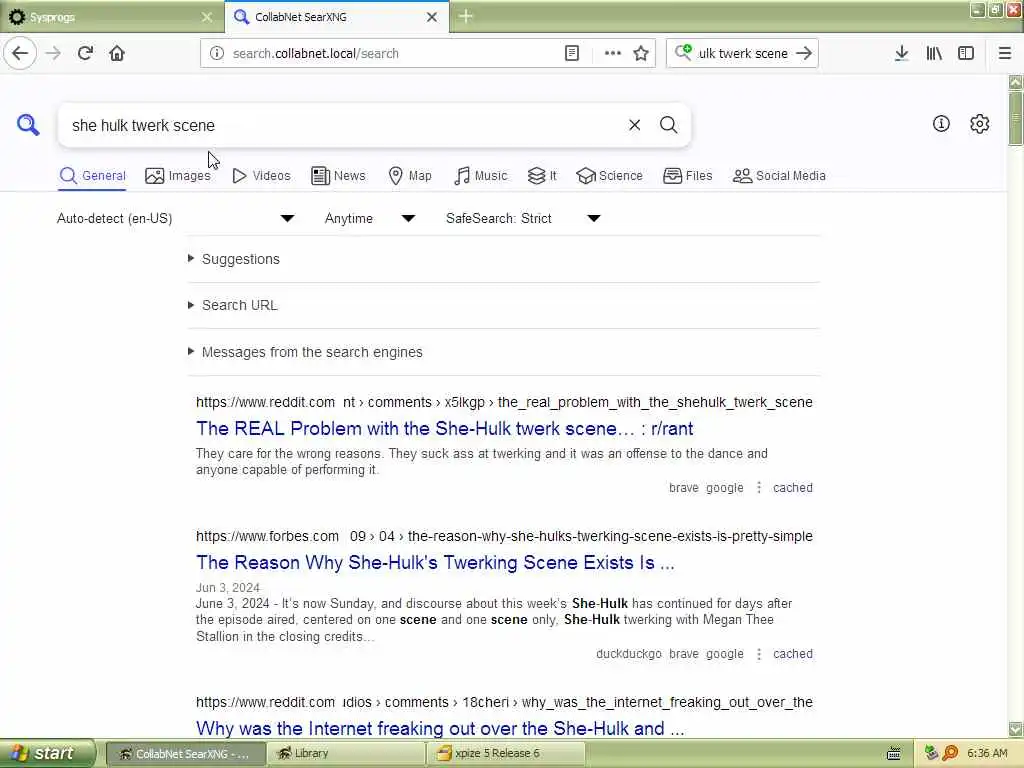This screenshot has width=1024, height=768.
Task: Submit browser search bar with arrow
Action: point(804,53)
